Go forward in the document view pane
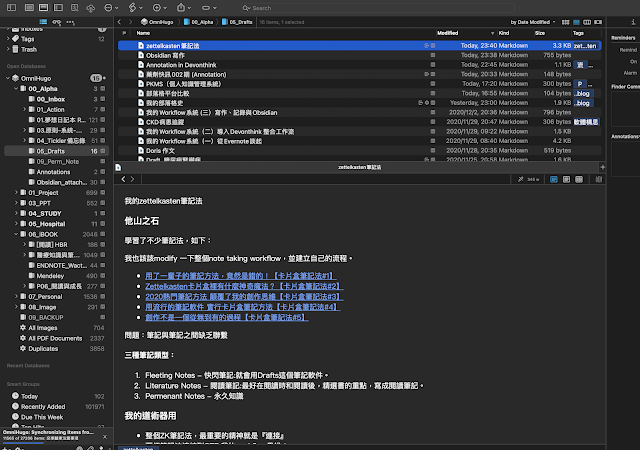The image size is (640, 450). tap(132, 179)
